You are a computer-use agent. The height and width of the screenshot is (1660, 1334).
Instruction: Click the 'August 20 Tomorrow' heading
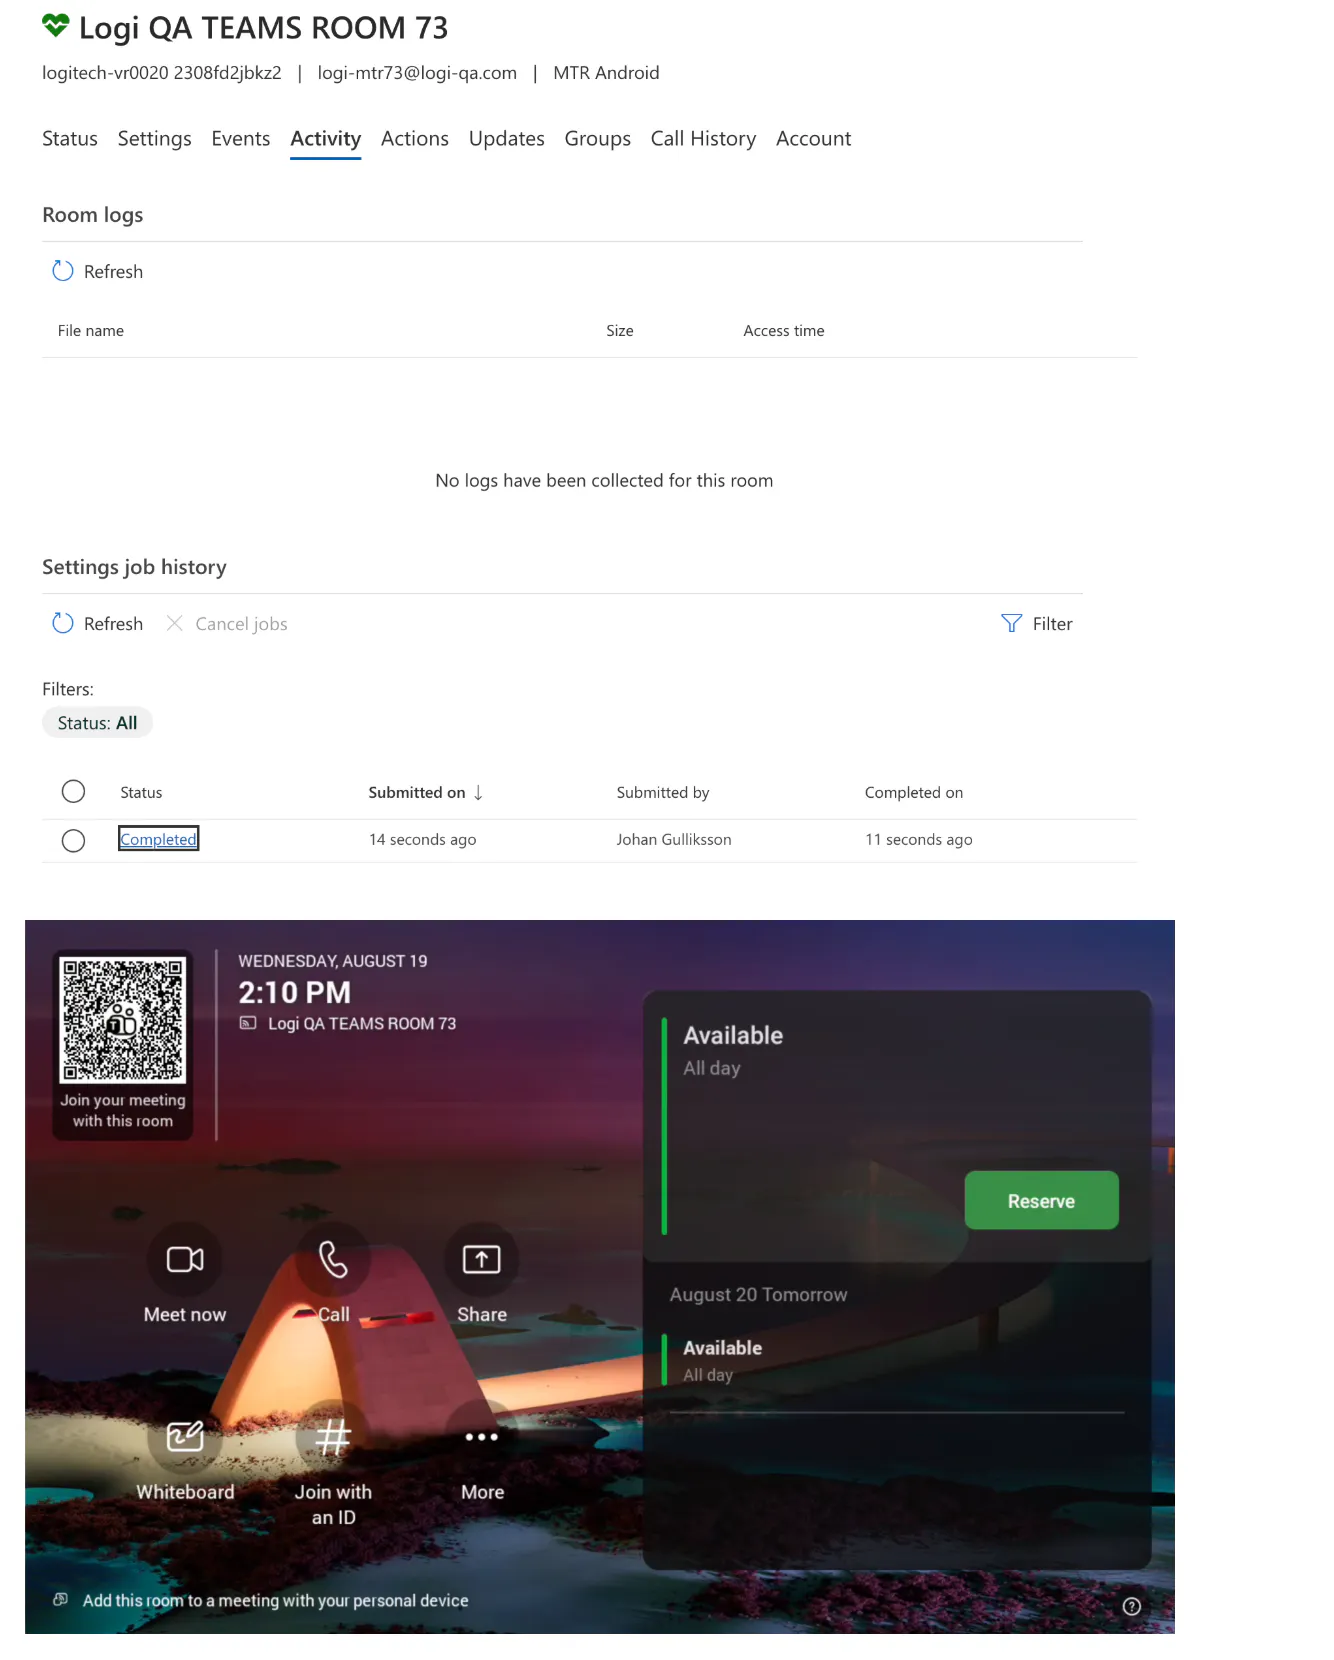point(758,1295)
